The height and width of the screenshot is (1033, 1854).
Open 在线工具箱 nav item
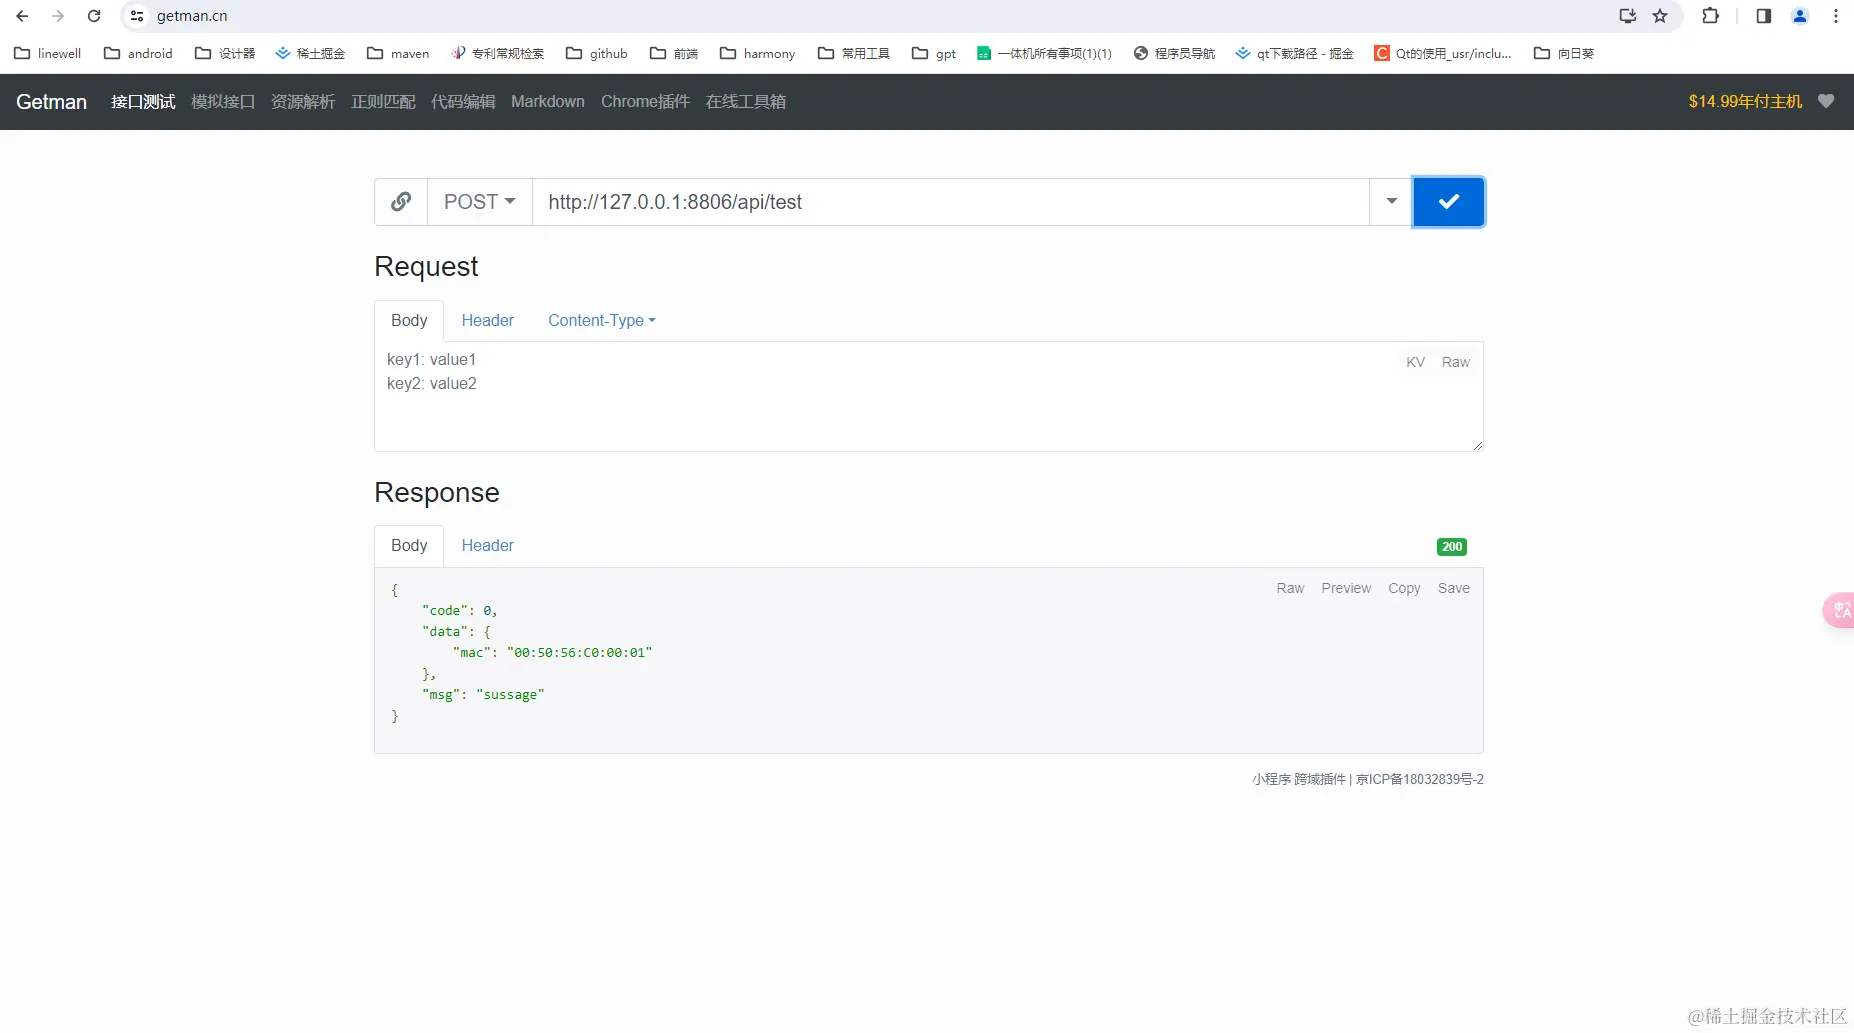[746, 102]
